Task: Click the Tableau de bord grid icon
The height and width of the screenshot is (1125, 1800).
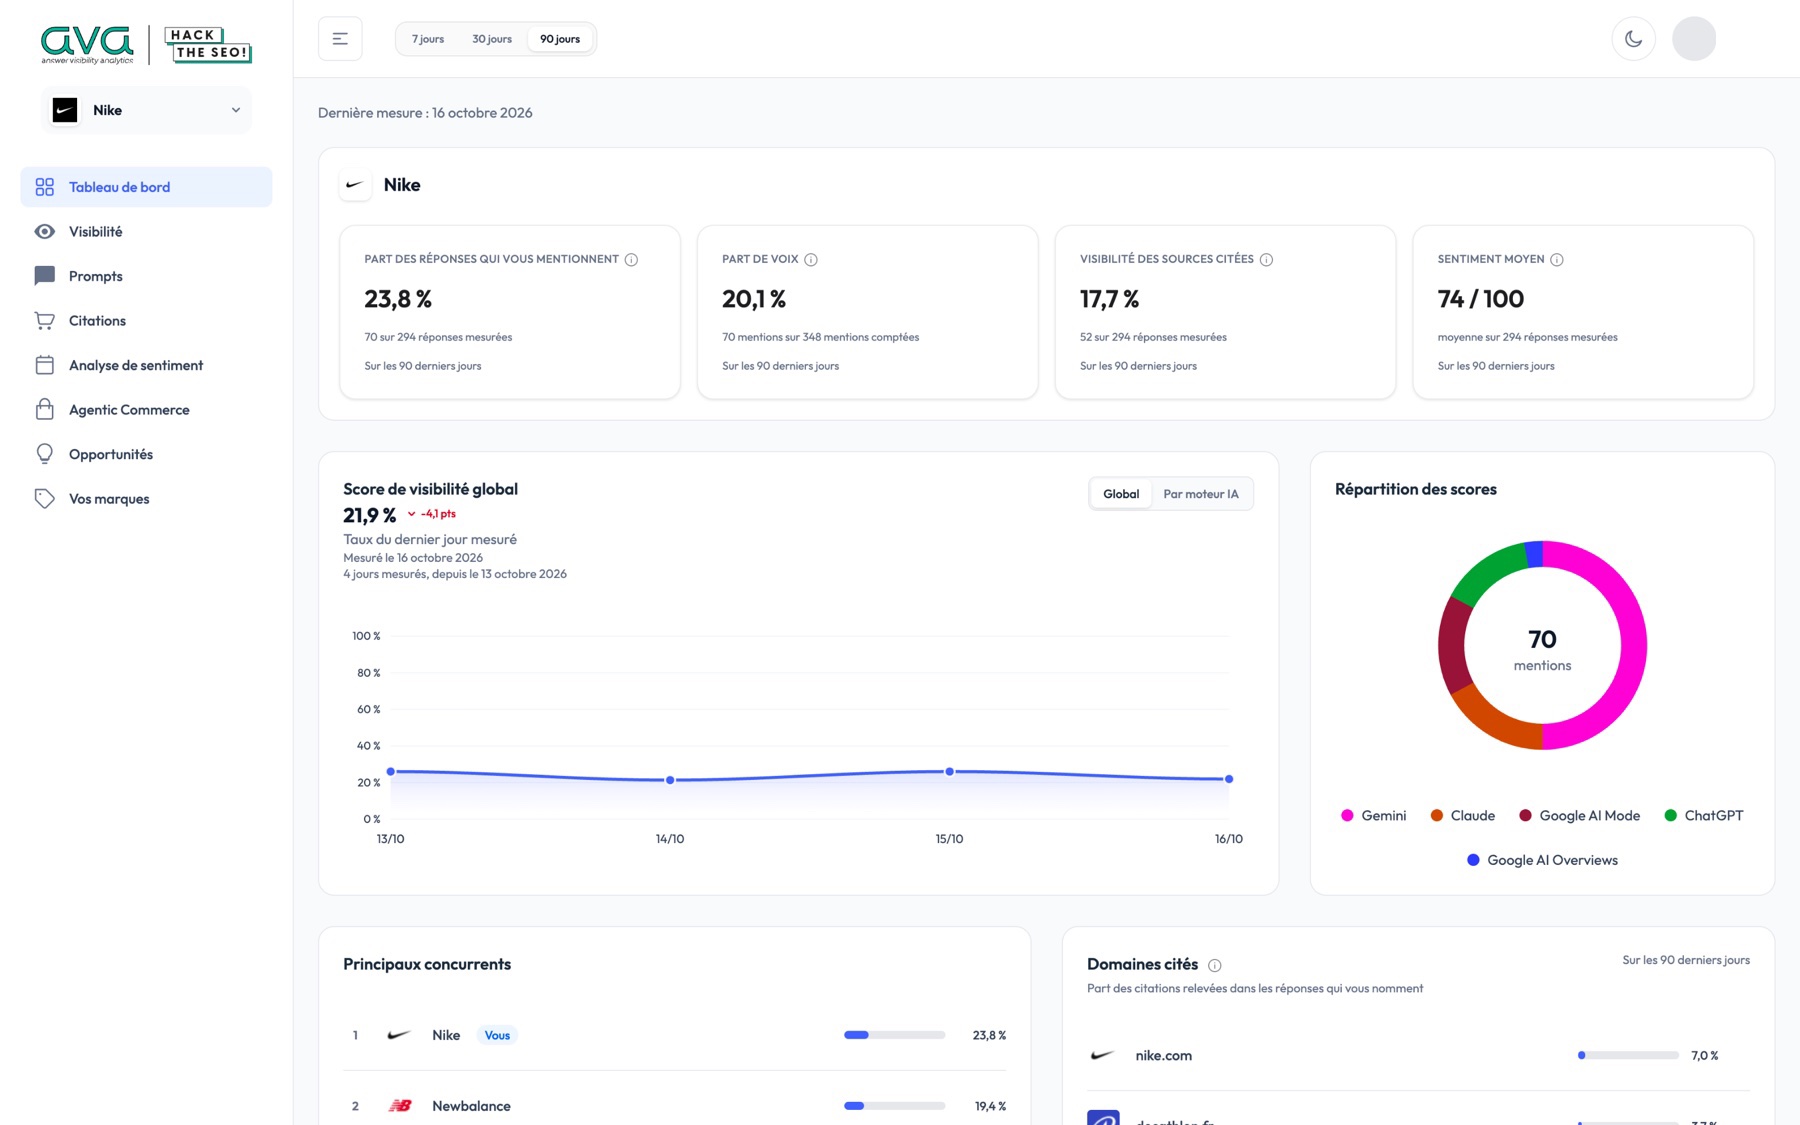Action: [x=45, y=187]
